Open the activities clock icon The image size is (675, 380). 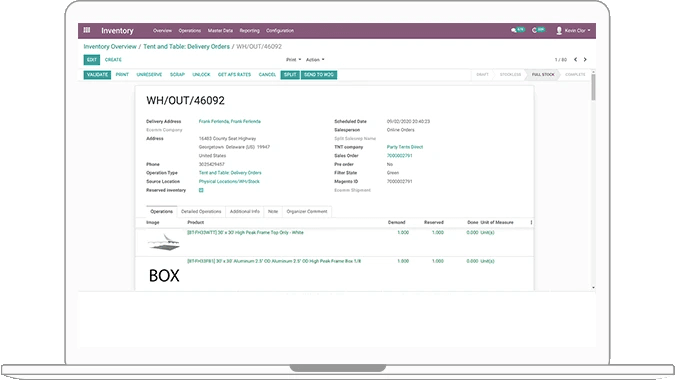534,31
